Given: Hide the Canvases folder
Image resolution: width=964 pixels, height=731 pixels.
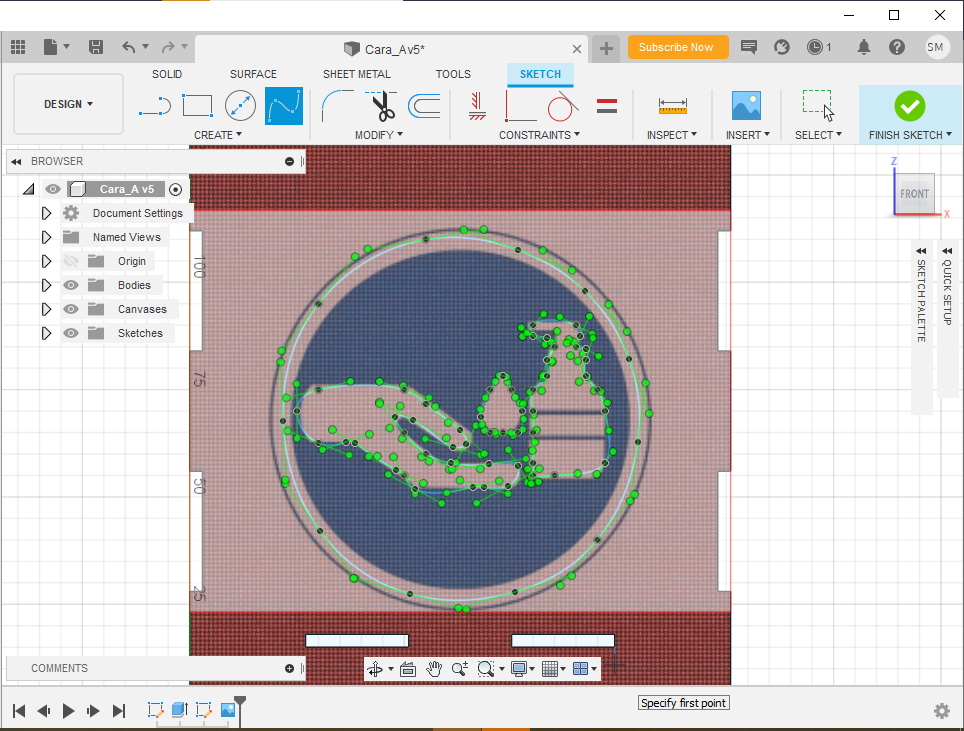Looking at the screenshot, I should click(x=71, y=309).
